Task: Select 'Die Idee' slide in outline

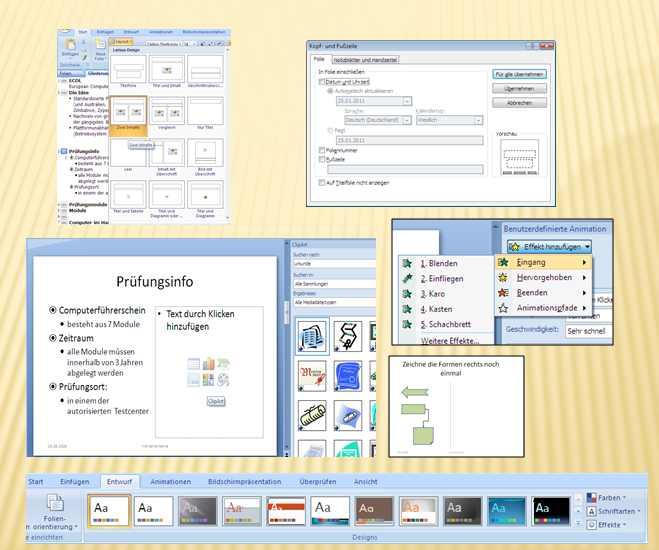Action: tap(79, 92)
